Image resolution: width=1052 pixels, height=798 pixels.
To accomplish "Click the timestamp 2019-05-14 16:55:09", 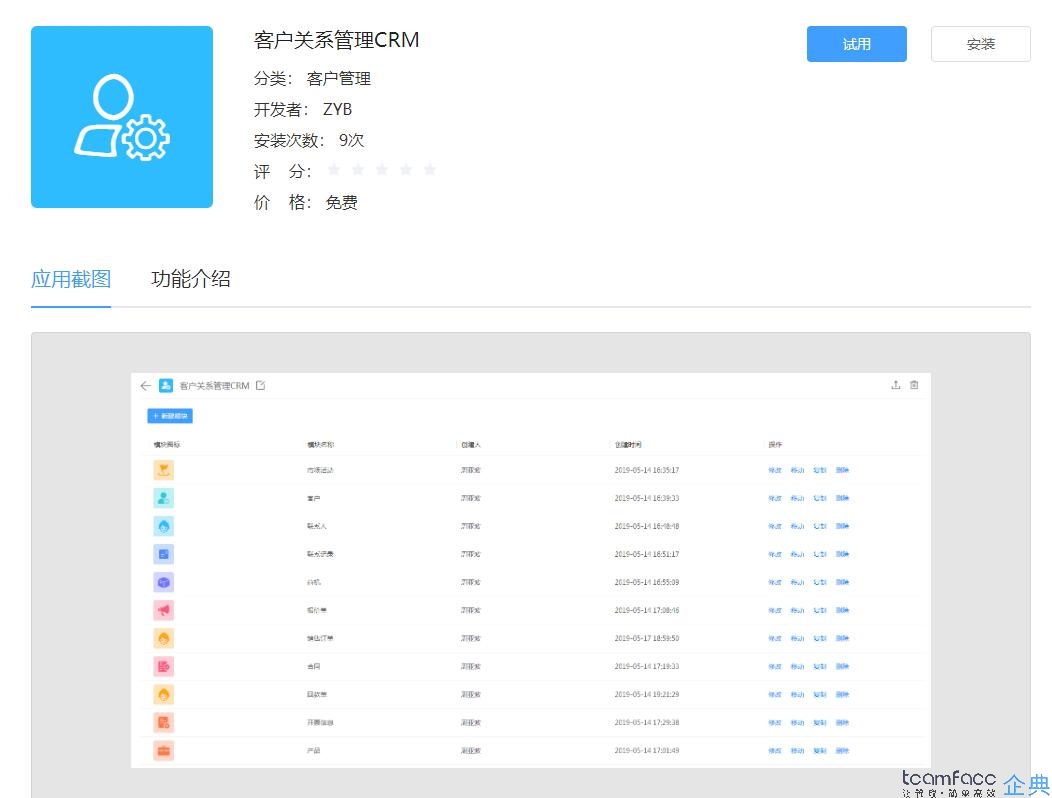I will 647,583.
